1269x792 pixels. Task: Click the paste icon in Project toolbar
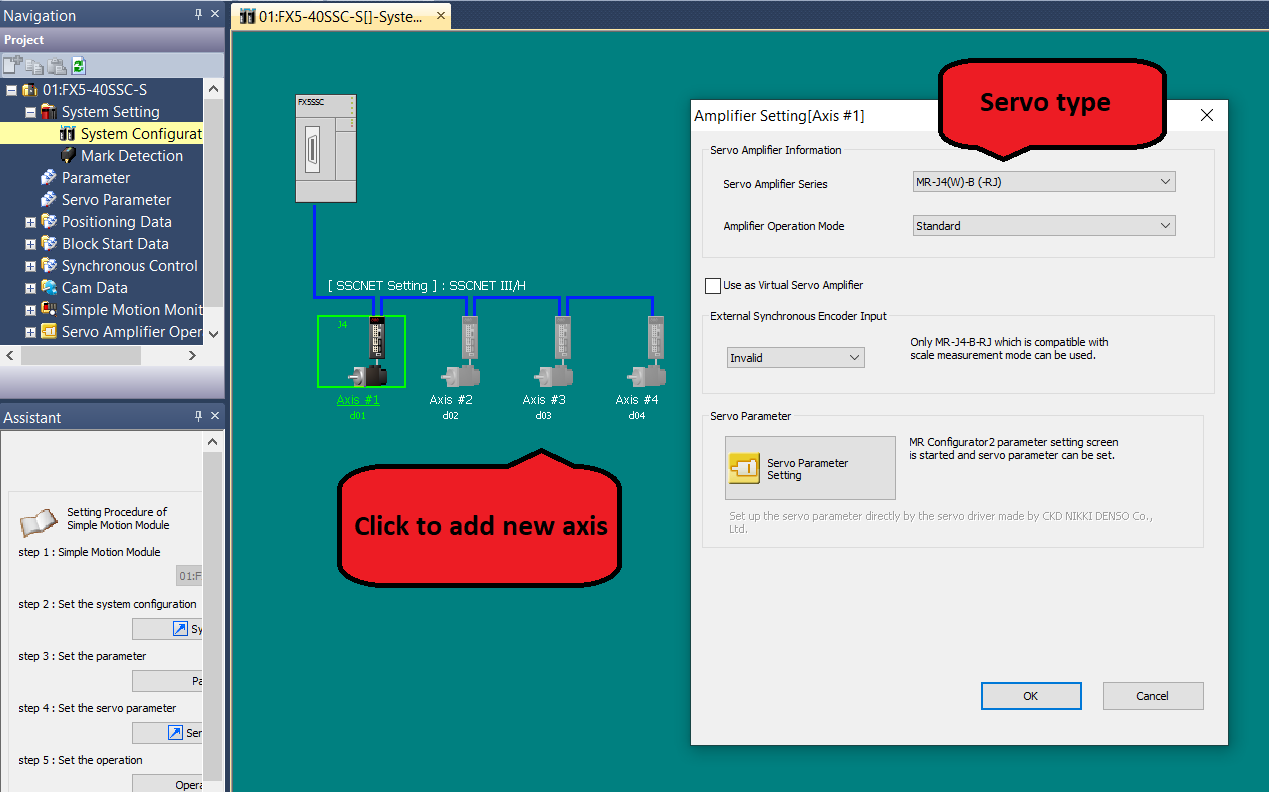[x=57, y=66]
